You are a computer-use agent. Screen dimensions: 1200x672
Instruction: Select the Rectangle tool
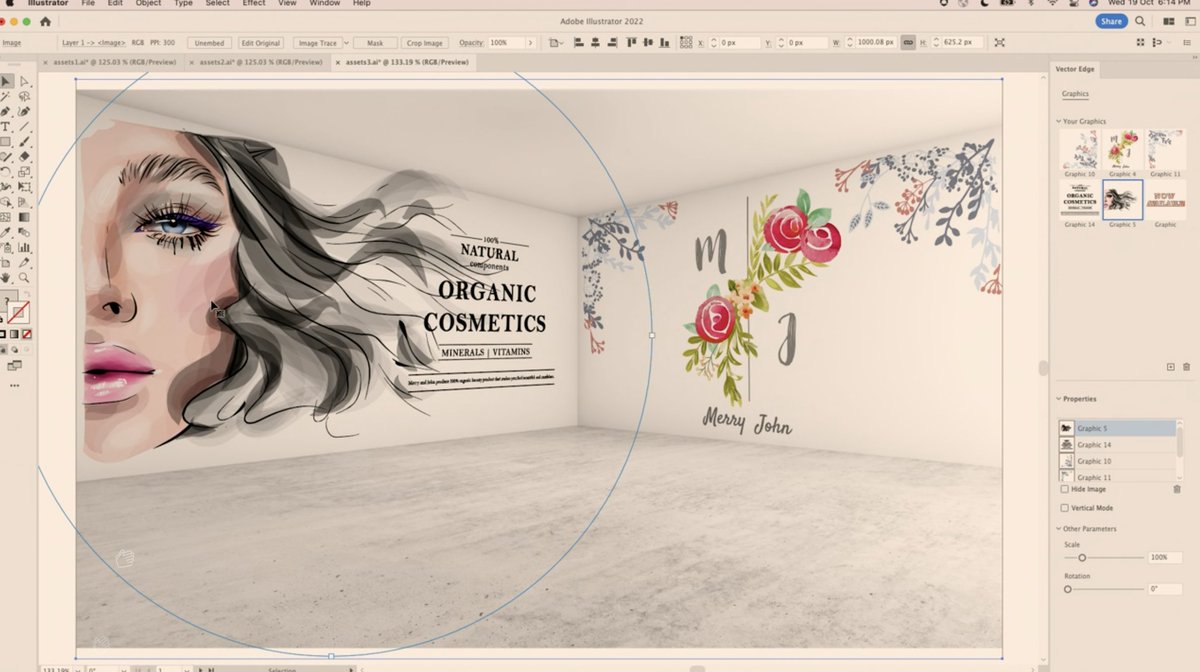click(6, 142)
